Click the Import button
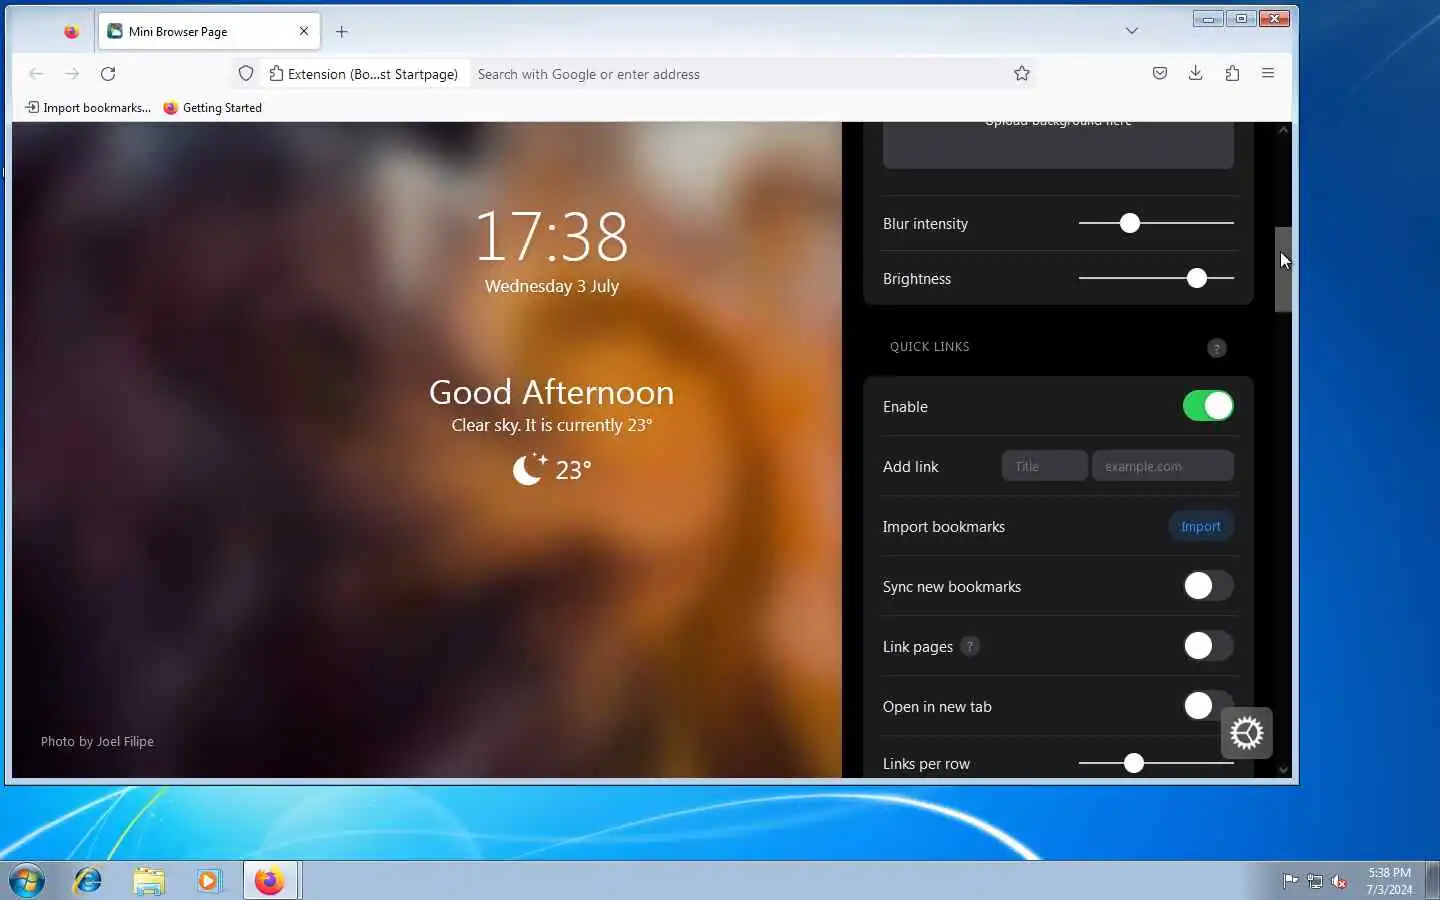 1200,526
